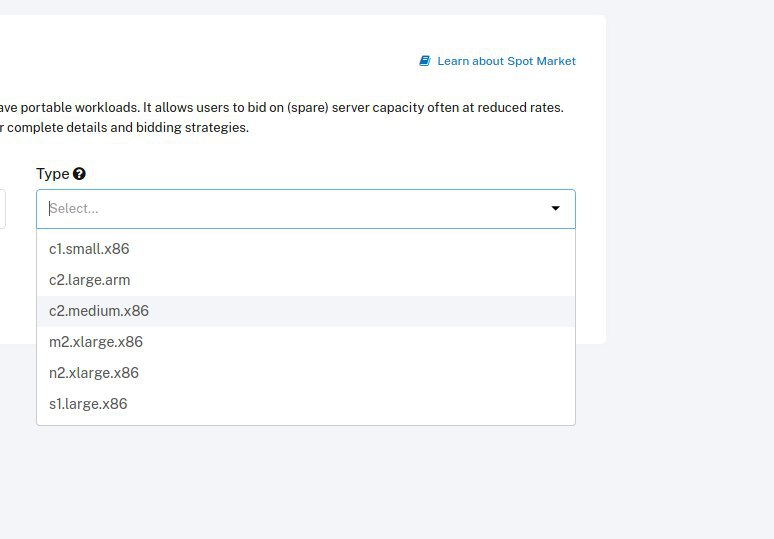Click the description line mentioning portable workloads

tap(281, 108)
